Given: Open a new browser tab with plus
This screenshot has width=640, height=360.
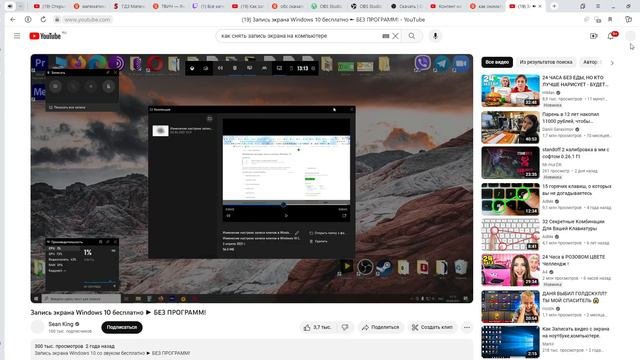Looking at the screenshot, I should pos(554,6).
